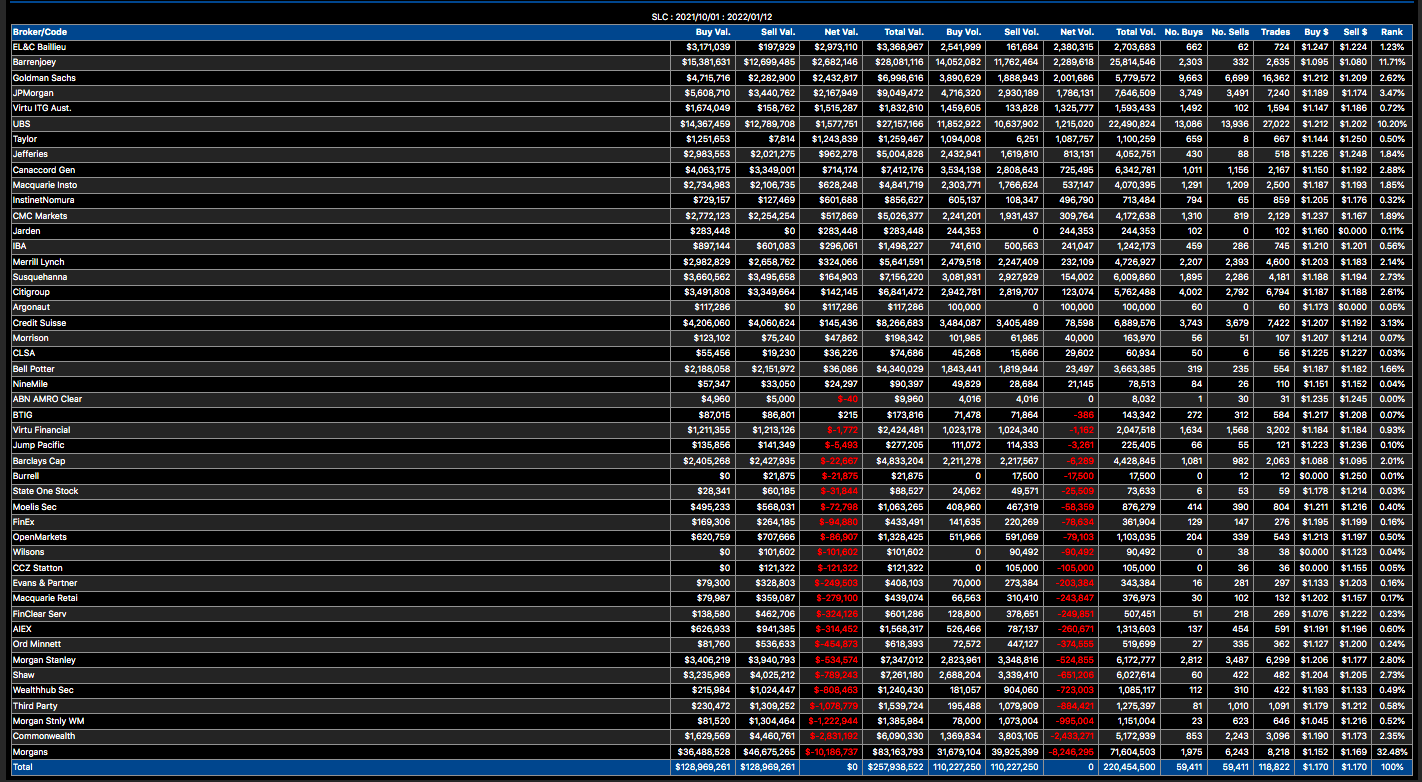Sort by the Buy Vol. column header
Screen dimensions: 1422x782
(955, 31)
